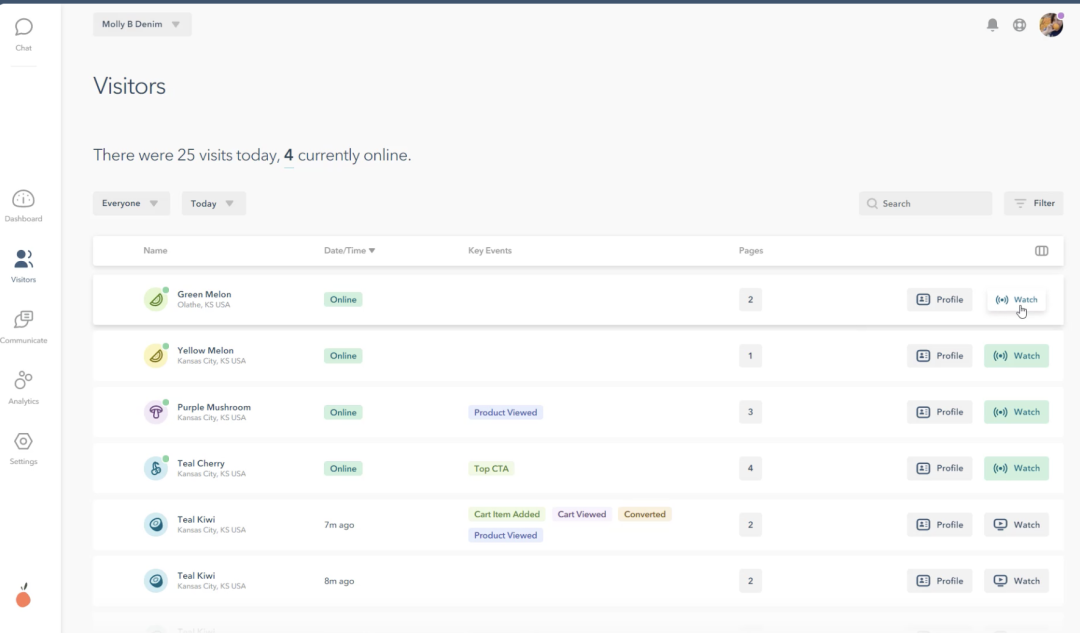
Task: Open the column layout icon
Action: pyautogui.click(x=1041, y=251)
